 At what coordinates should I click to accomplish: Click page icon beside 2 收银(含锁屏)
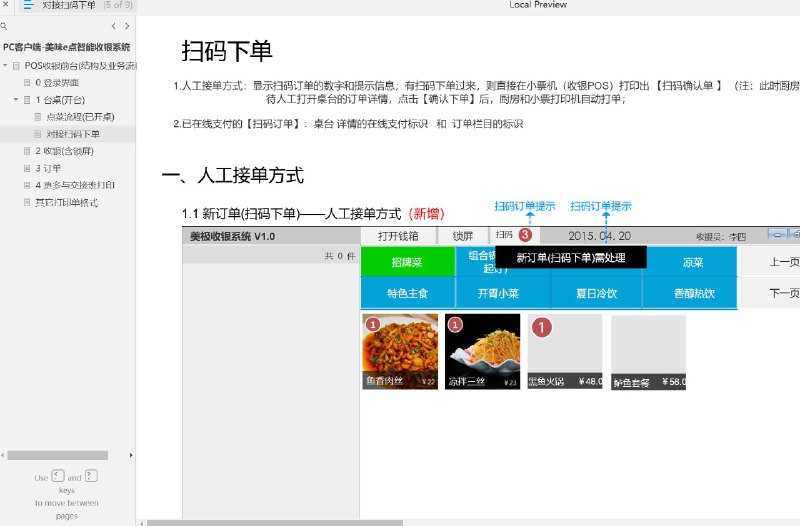27,151
